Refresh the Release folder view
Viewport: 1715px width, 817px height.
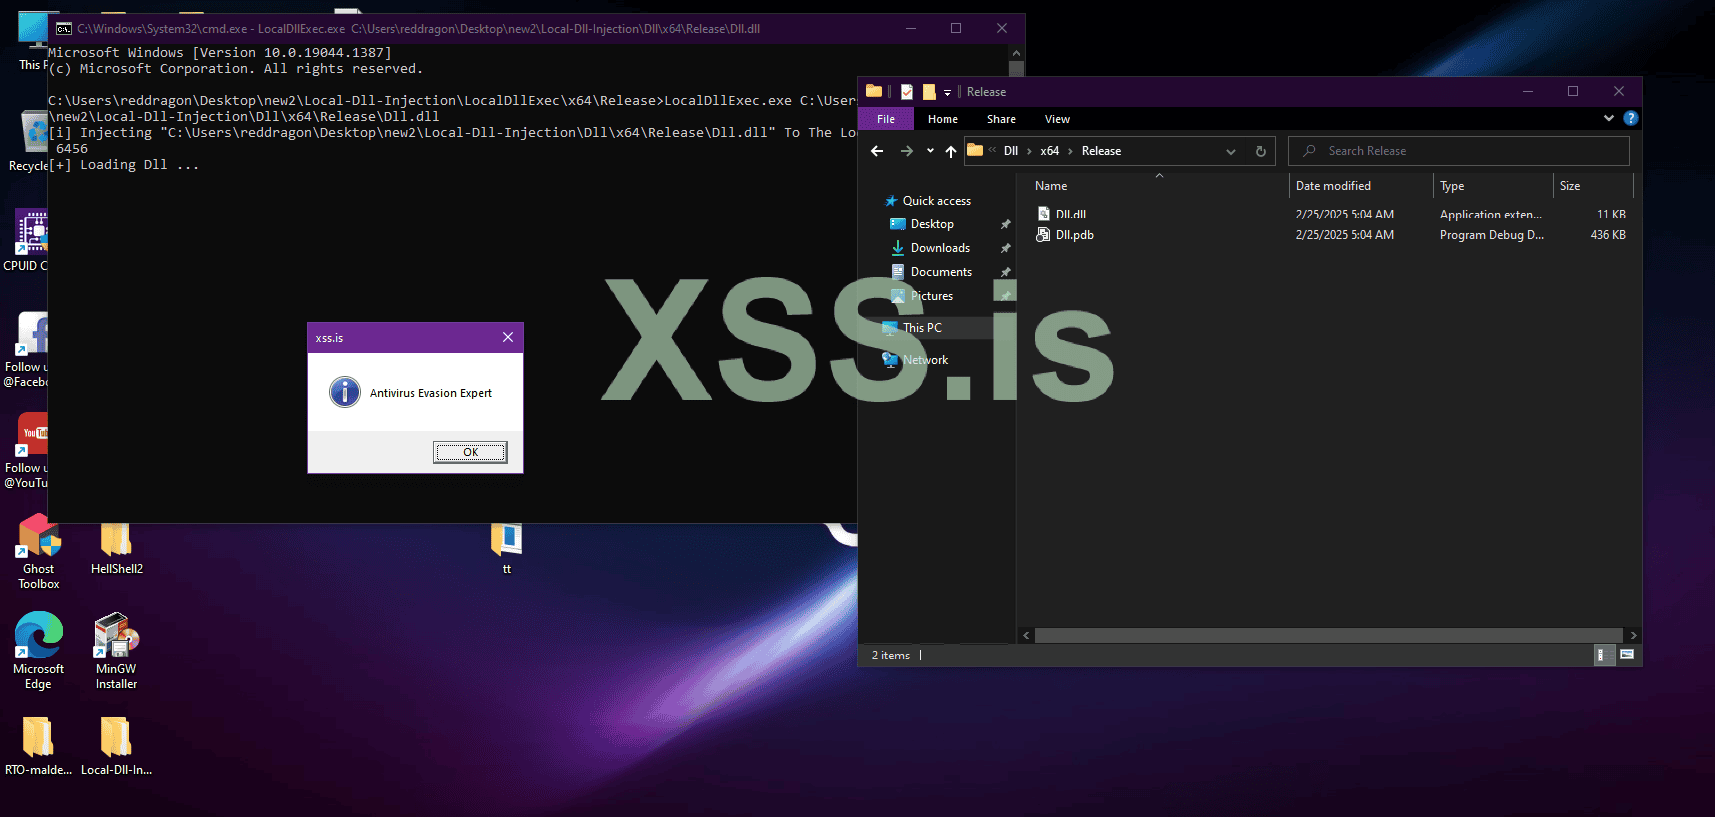(1261, 151)
